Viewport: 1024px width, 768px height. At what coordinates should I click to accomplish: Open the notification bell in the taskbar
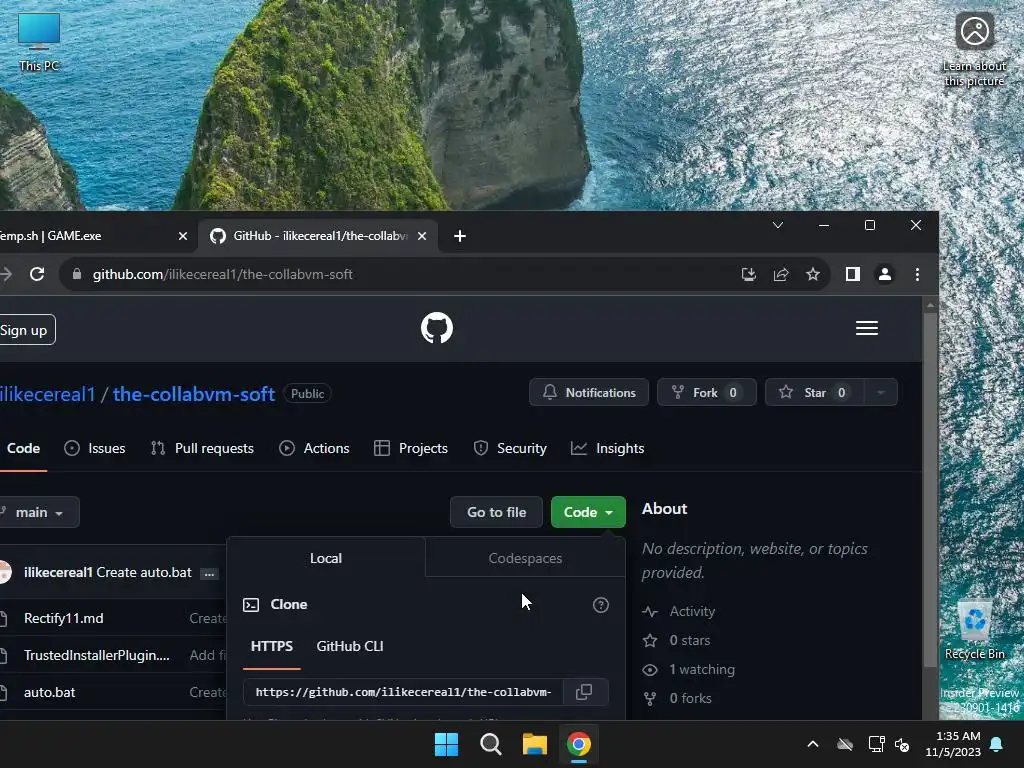[x=997, y=744]
